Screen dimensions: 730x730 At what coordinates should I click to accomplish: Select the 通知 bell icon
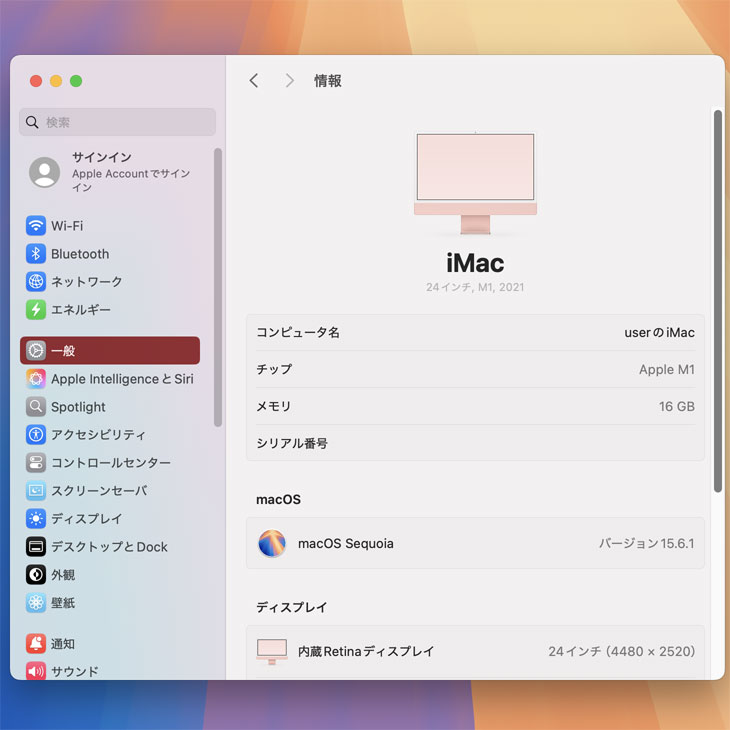pos(36,643)
